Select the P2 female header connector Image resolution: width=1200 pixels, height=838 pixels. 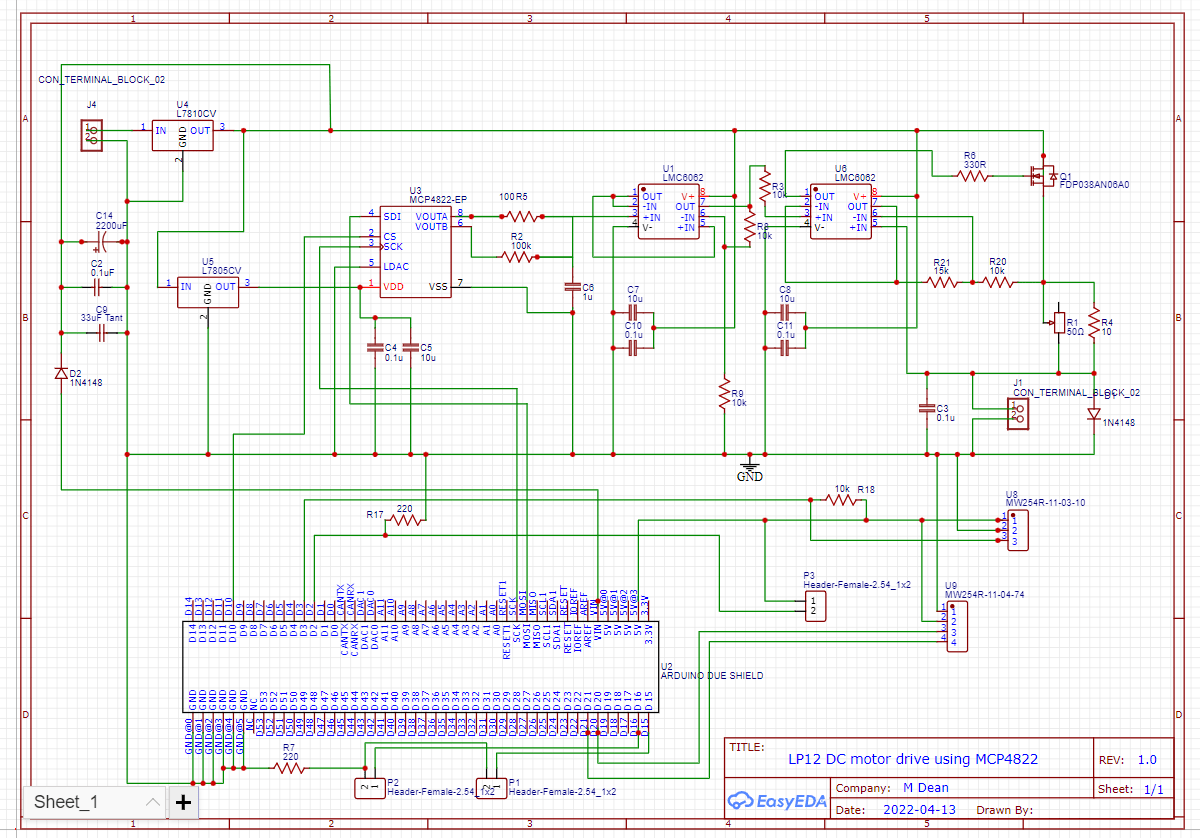[369, 788]
